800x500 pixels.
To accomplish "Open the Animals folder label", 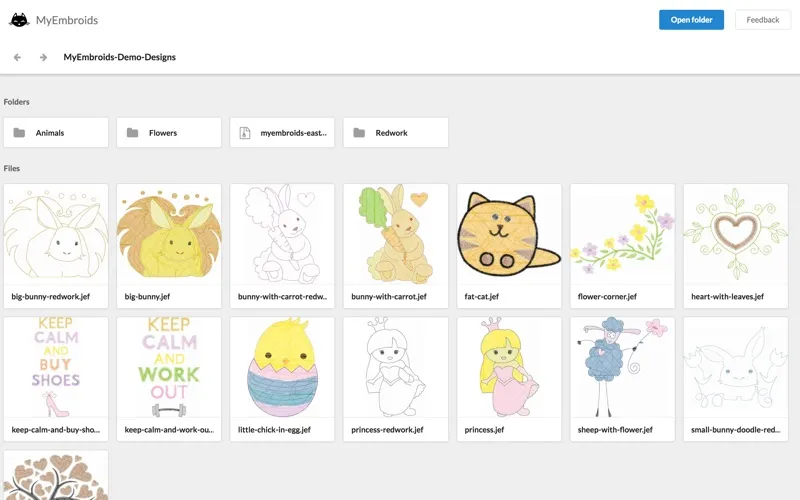I will coord(50,133).
